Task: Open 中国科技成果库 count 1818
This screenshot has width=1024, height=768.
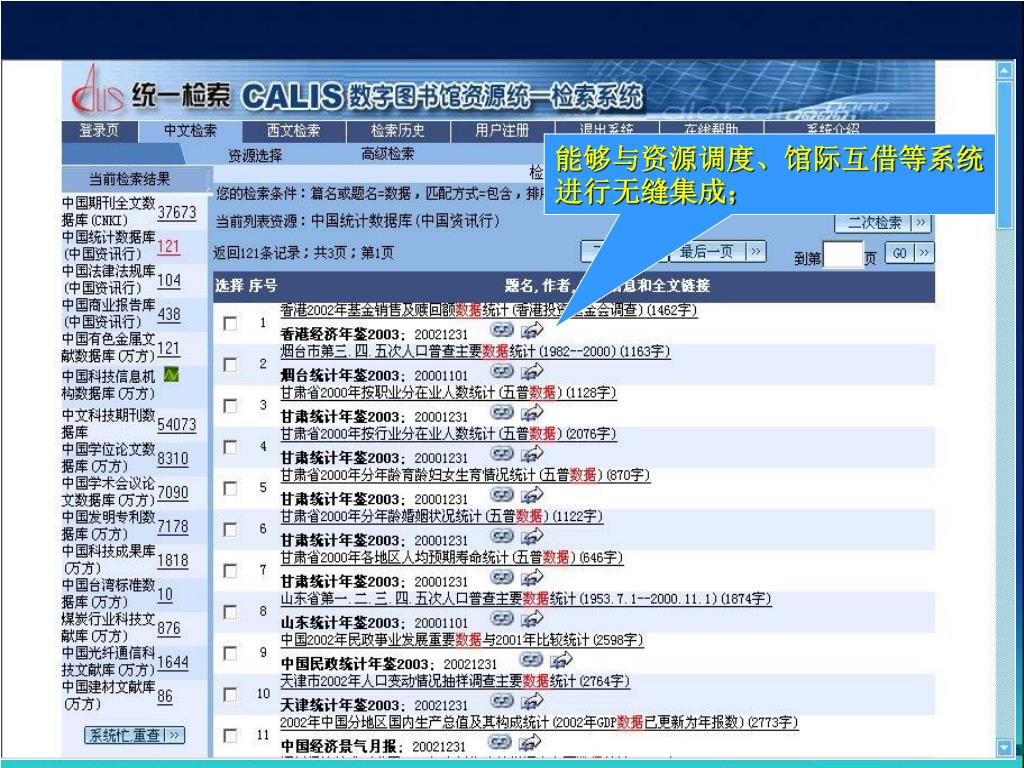Action: pyautogui.click(x=172, y=560)
